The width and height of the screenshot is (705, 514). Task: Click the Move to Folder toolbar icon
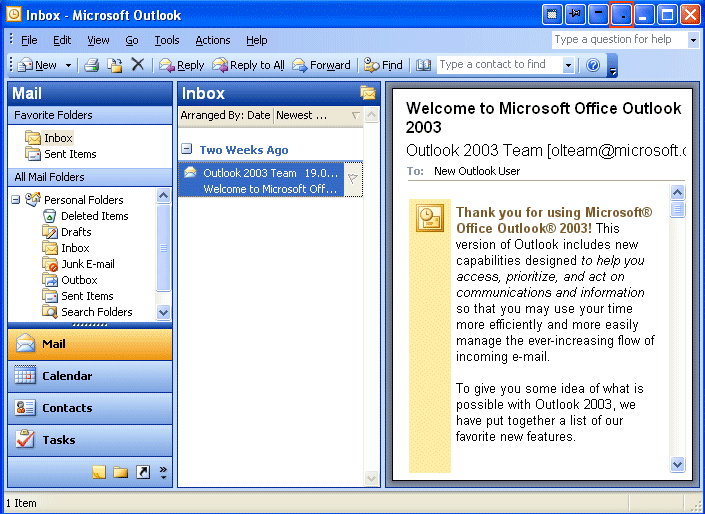coord(115,65)
